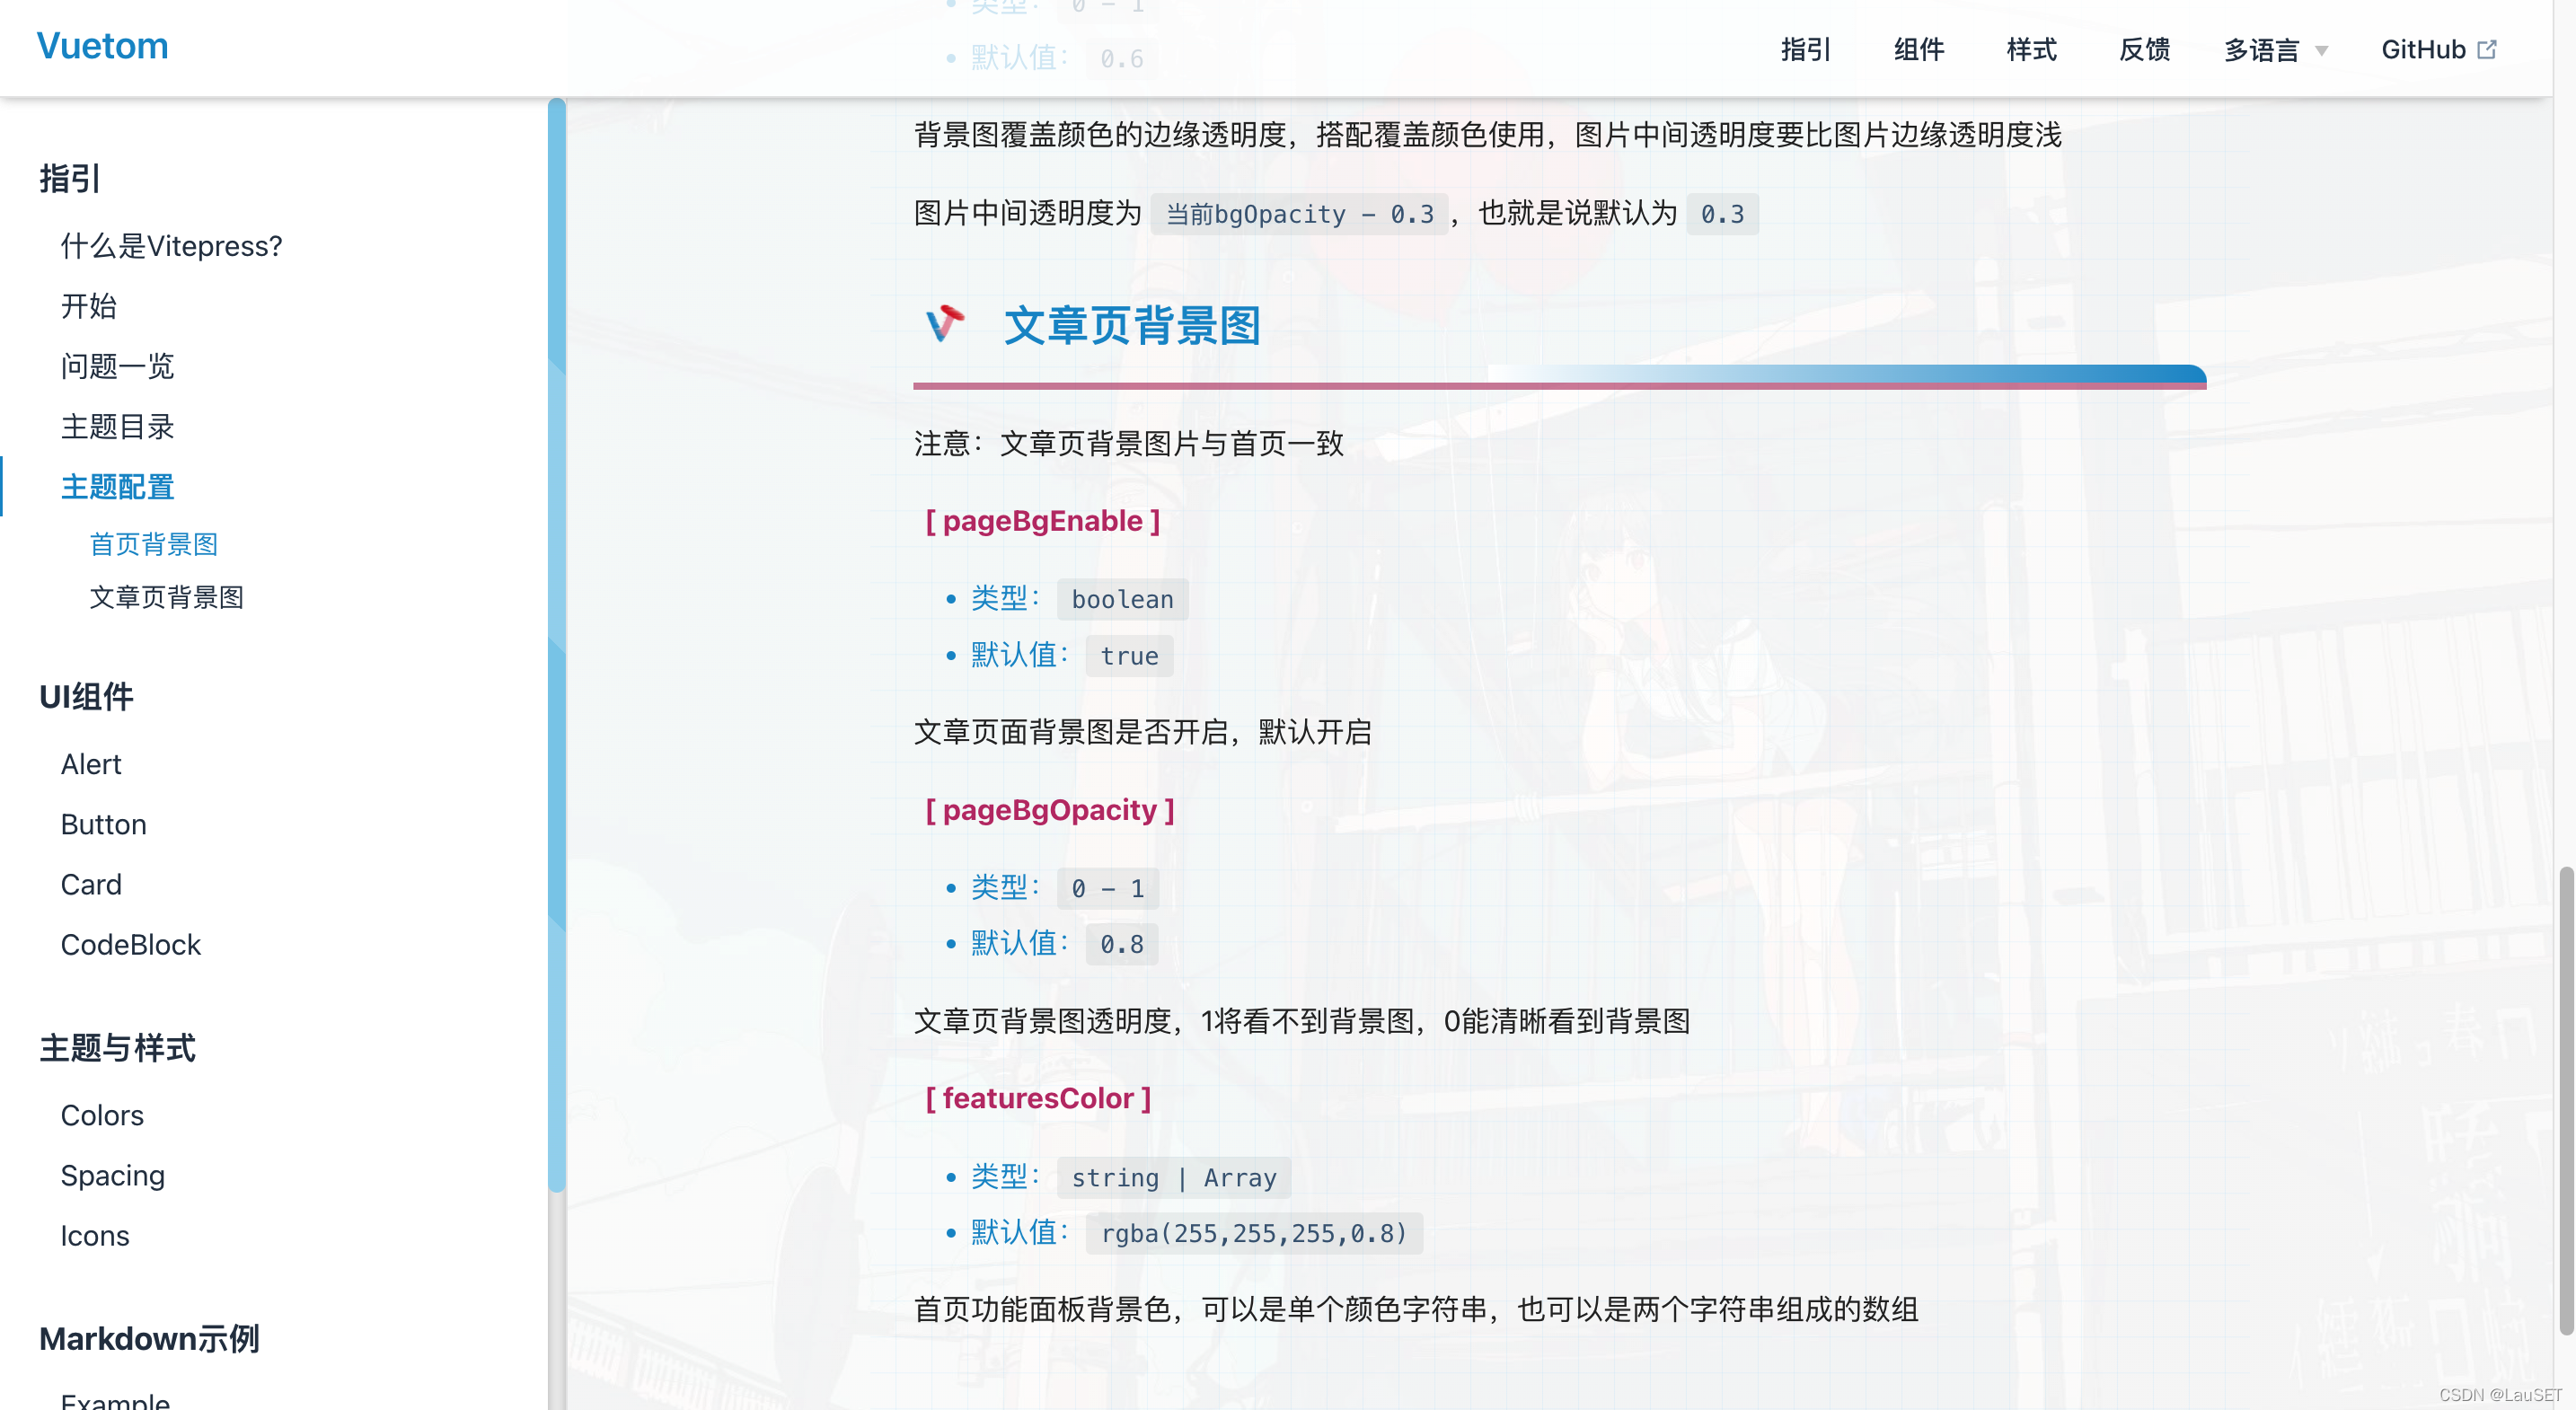
Task: Click the Markdown示例 sidebar section heading
Action: pyautogui.click(x=149, y=1338)
